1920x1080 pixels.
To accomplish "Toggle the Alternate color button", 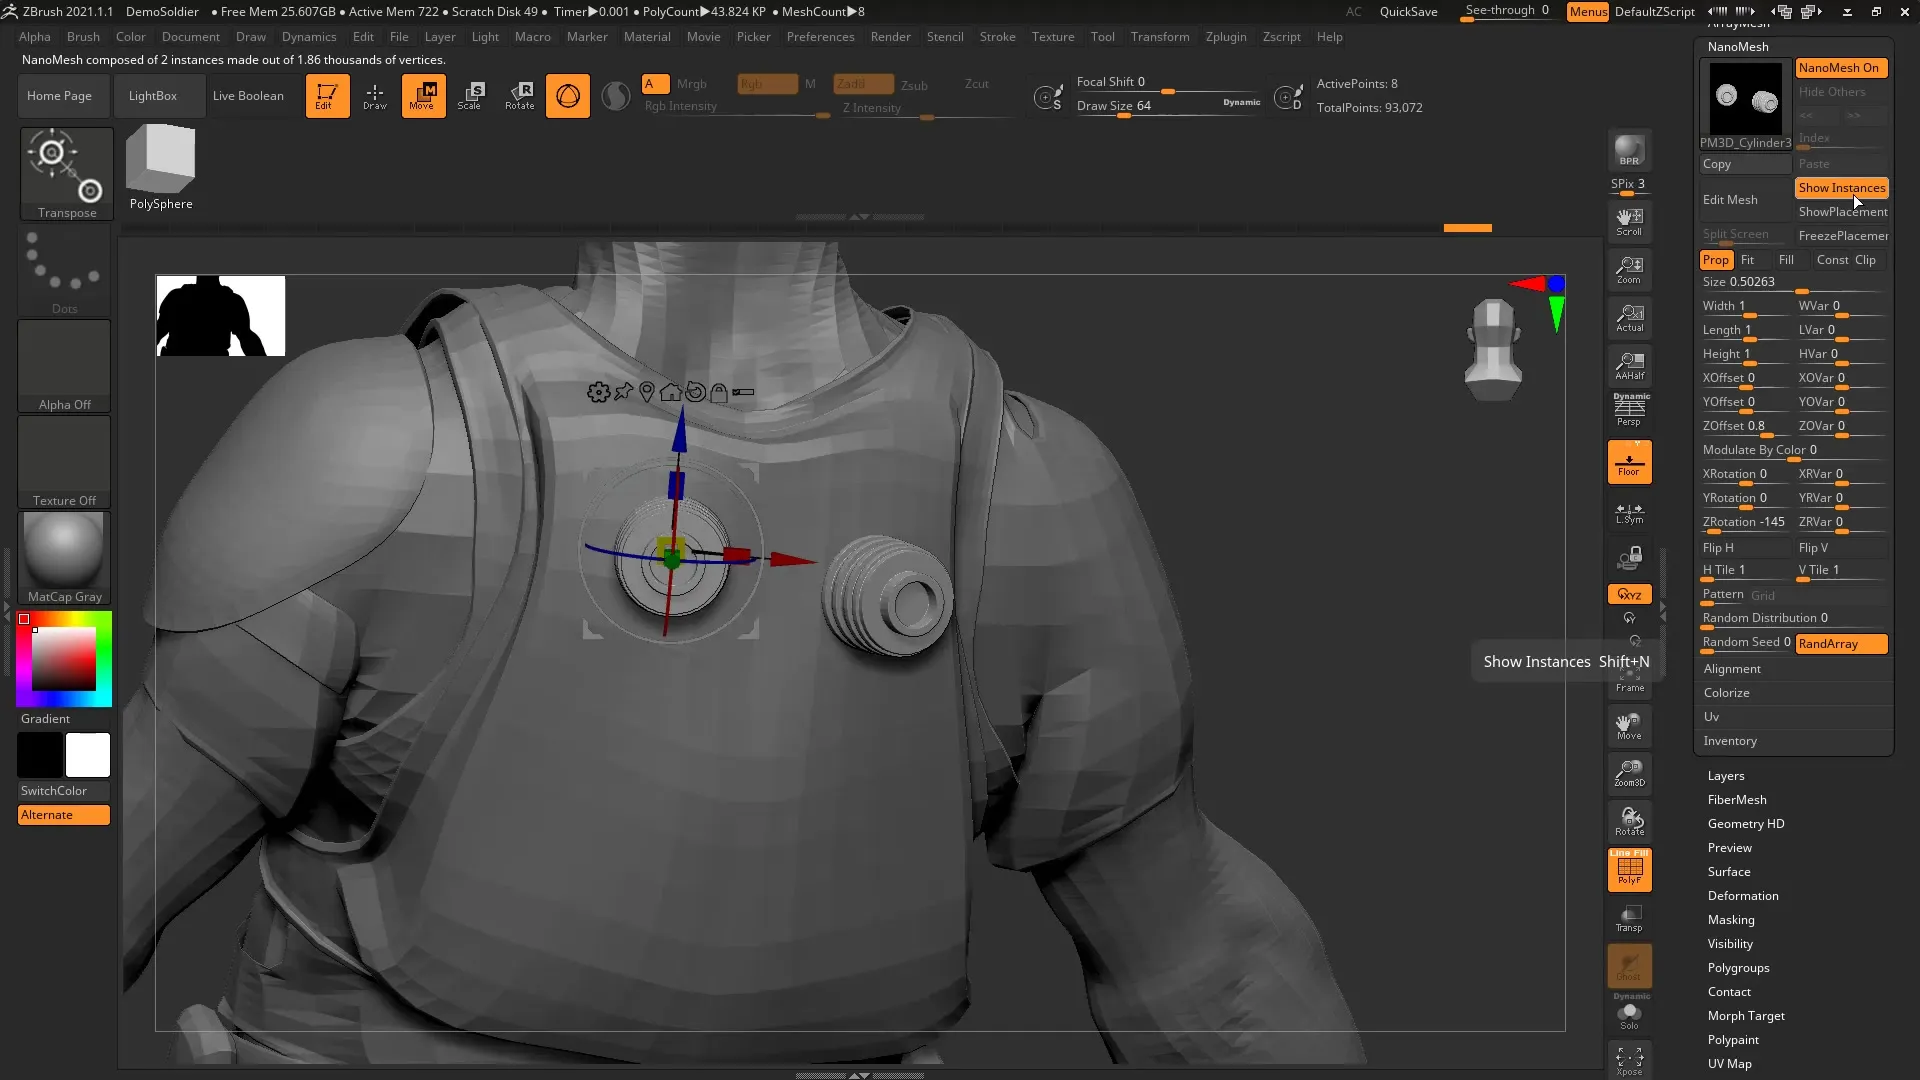I will 64,815.
